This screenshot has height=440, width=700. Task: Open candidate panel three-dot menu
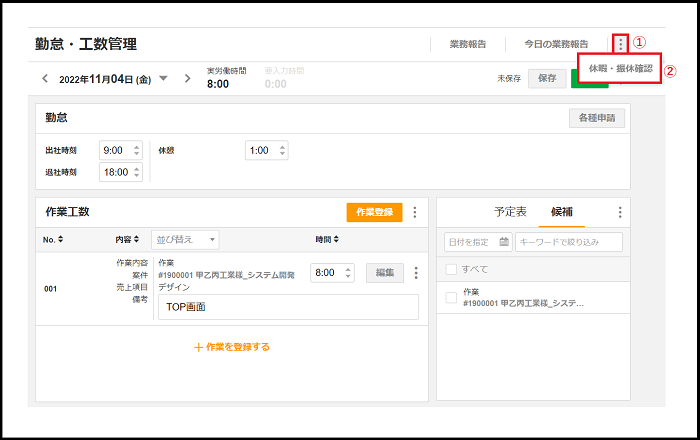pos(620,212)
